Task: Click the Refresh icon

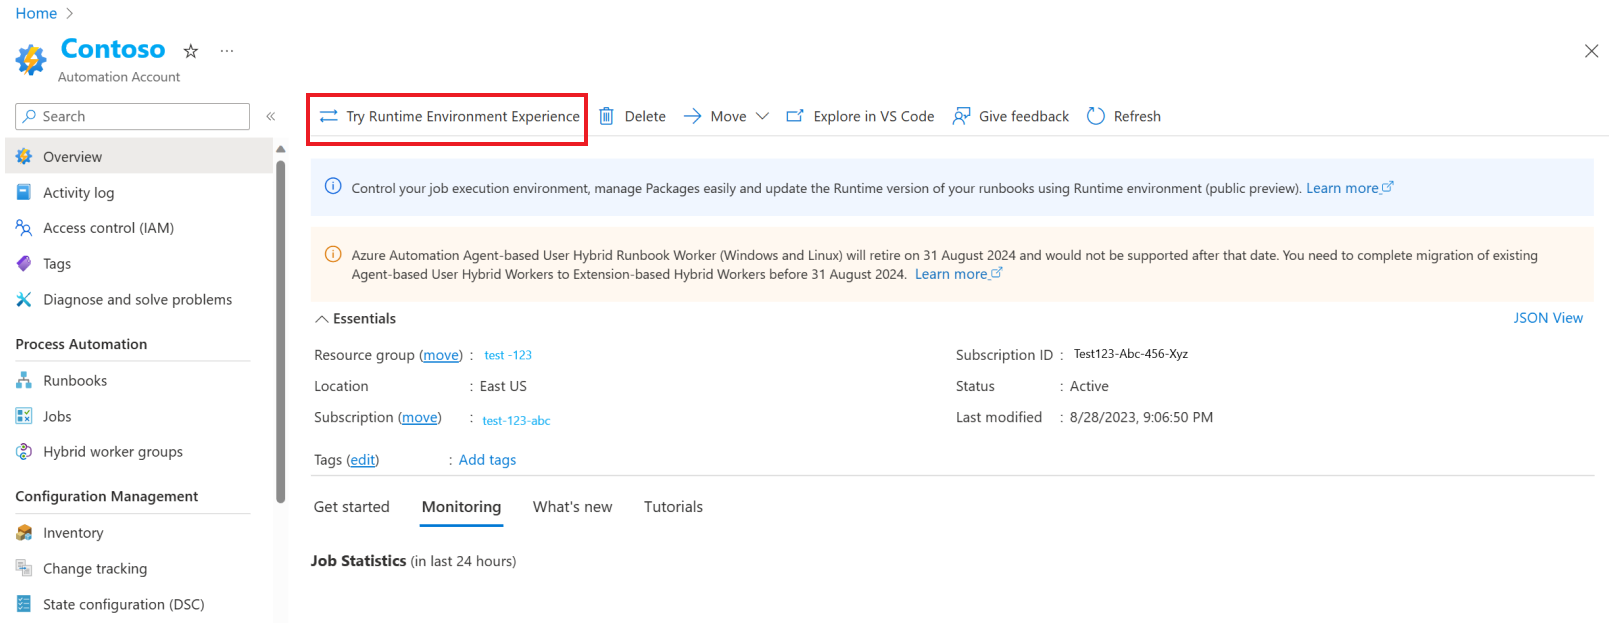Action: click(x=1096, y=116)
